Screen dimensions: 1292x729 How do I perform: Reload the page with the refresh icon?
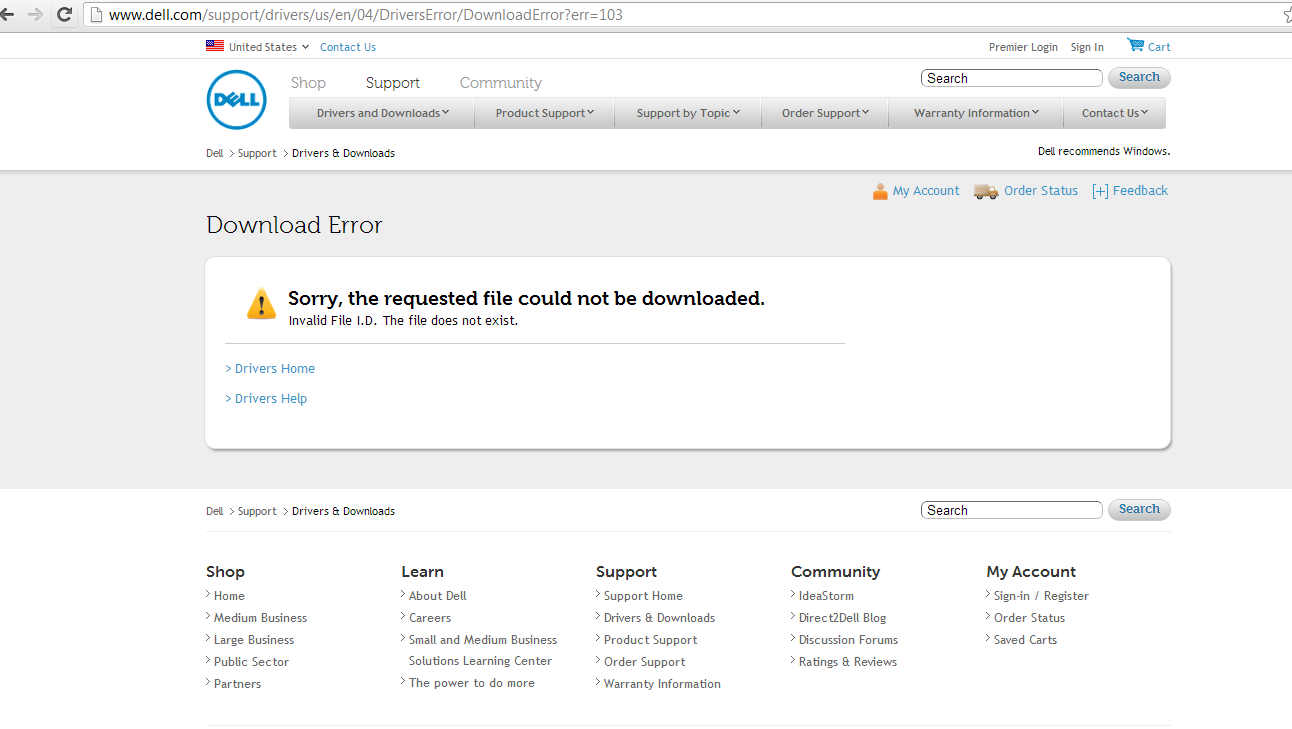[x=65, y=15]
